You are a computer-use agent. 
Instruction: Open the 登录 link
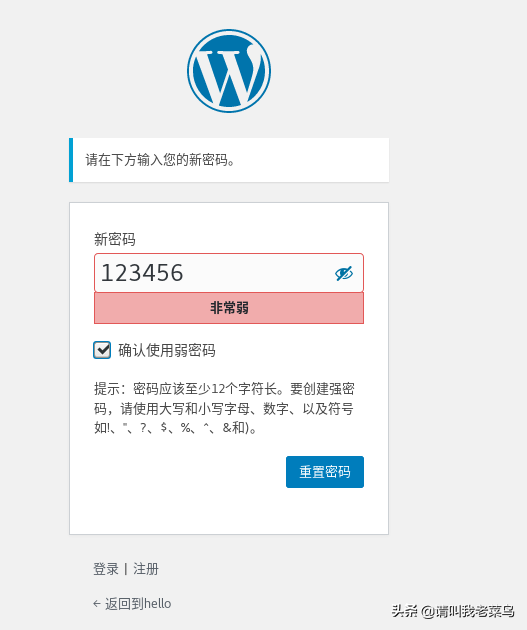106,569
